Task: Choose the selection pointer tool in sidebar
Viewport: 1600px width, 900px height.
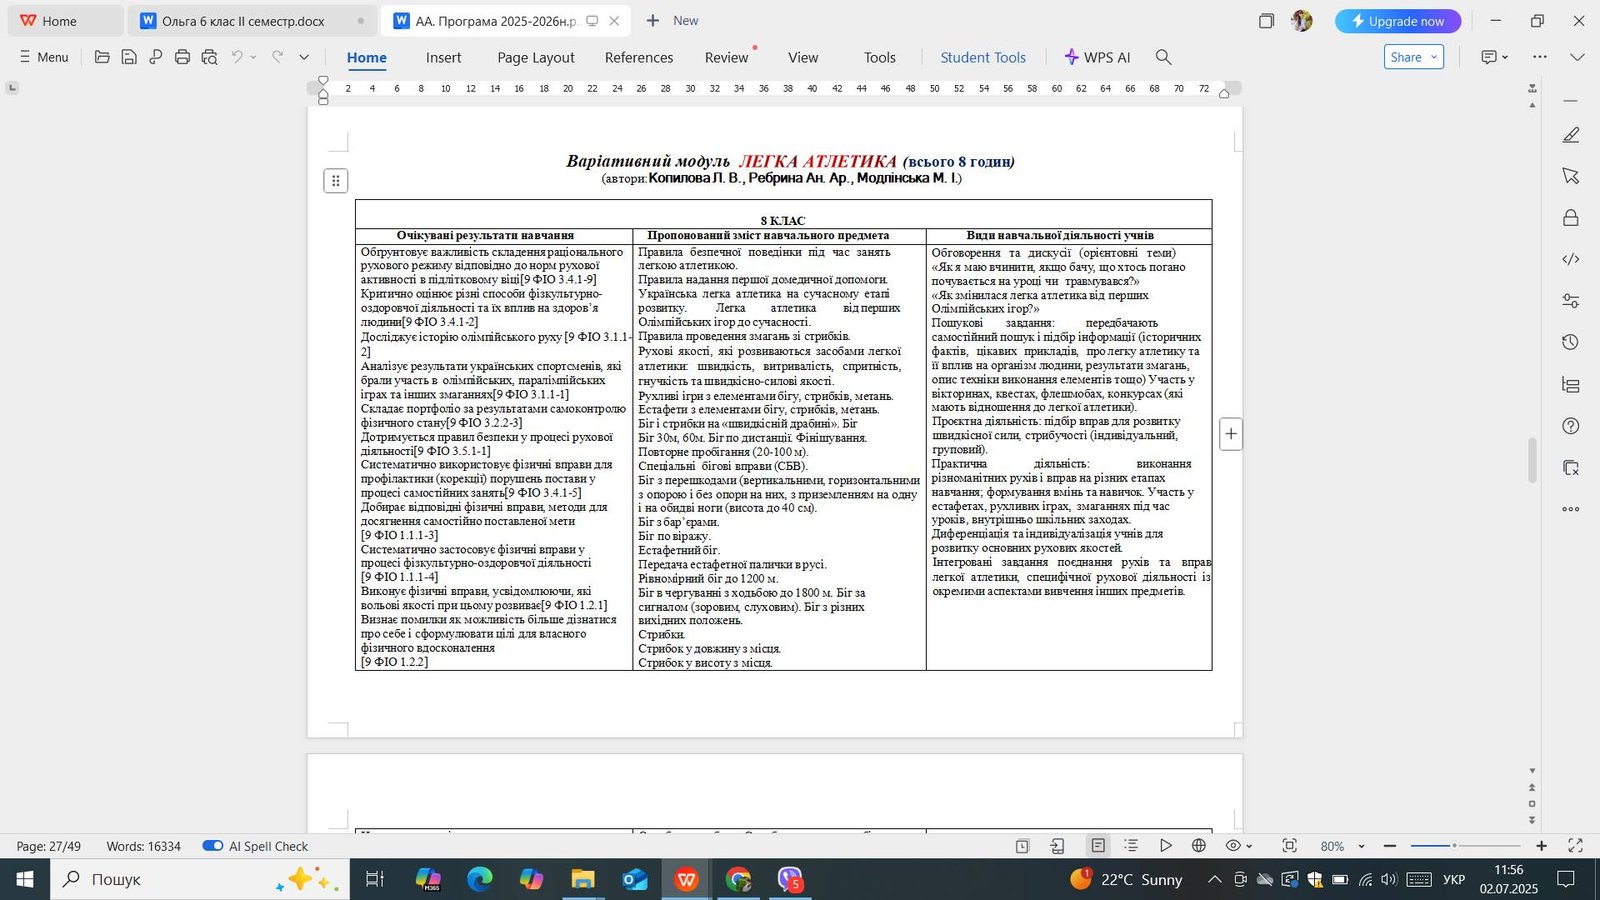Action: [1571, 176]
